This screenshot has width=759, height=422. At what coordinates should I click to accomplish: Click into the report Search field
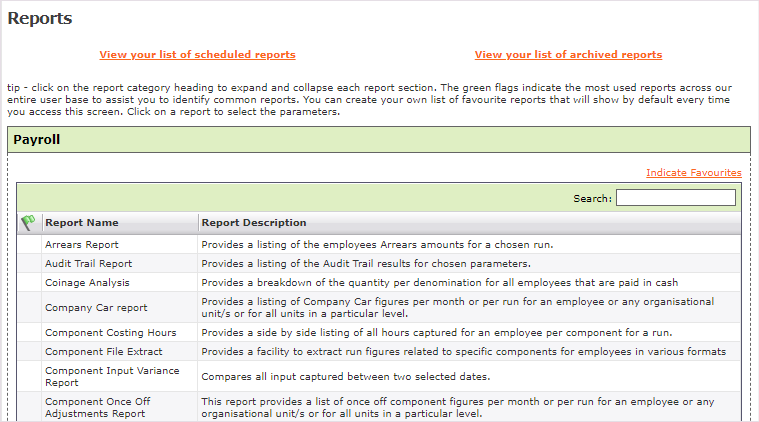[675, 198]
